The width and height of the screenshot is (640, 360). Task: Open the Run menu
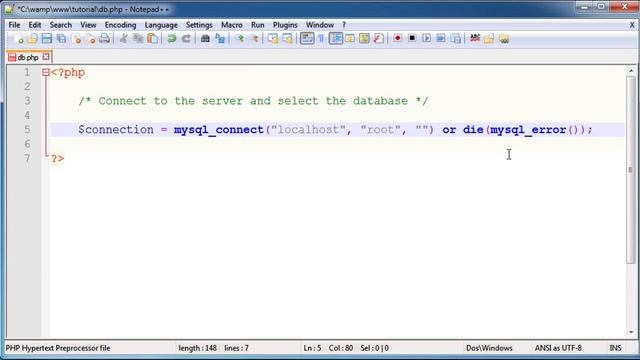coord(258,25)
